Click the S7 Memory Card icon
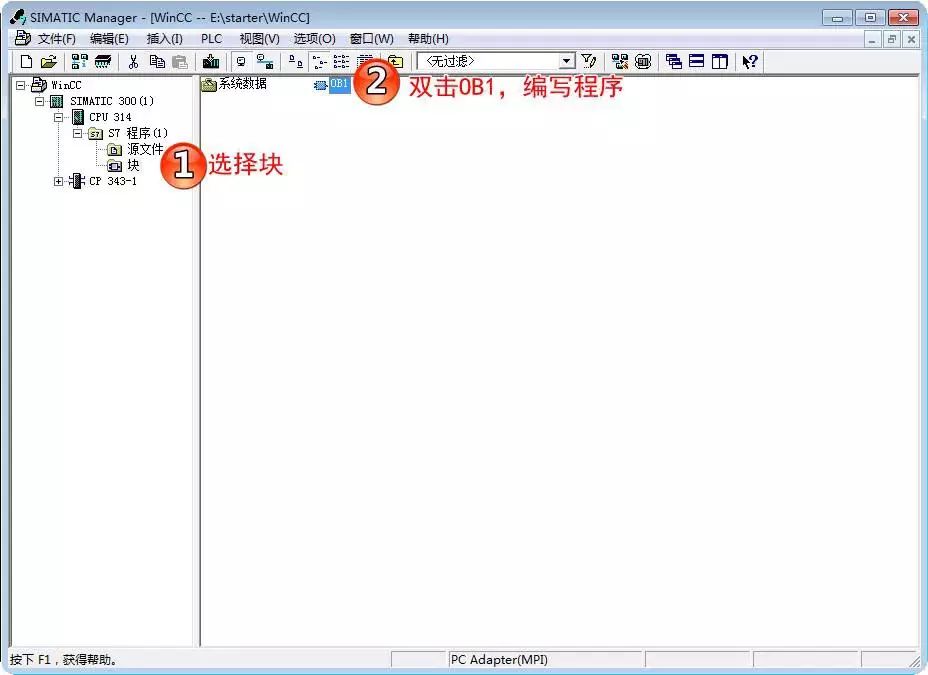 pyautogui.click(x=103, y=62)
